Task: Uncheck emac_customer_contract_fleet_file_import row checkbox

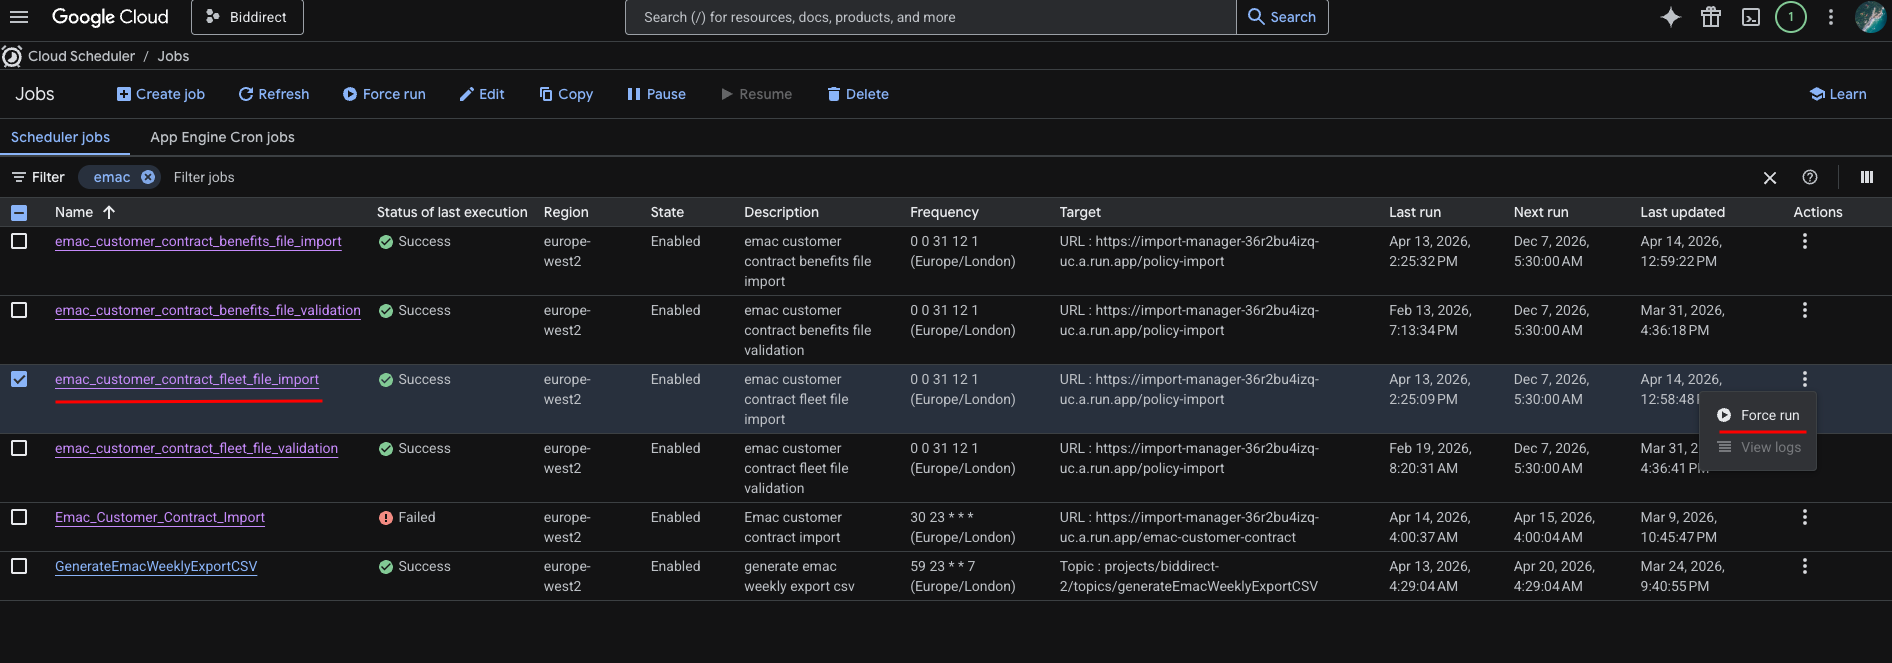Action: 19,379
